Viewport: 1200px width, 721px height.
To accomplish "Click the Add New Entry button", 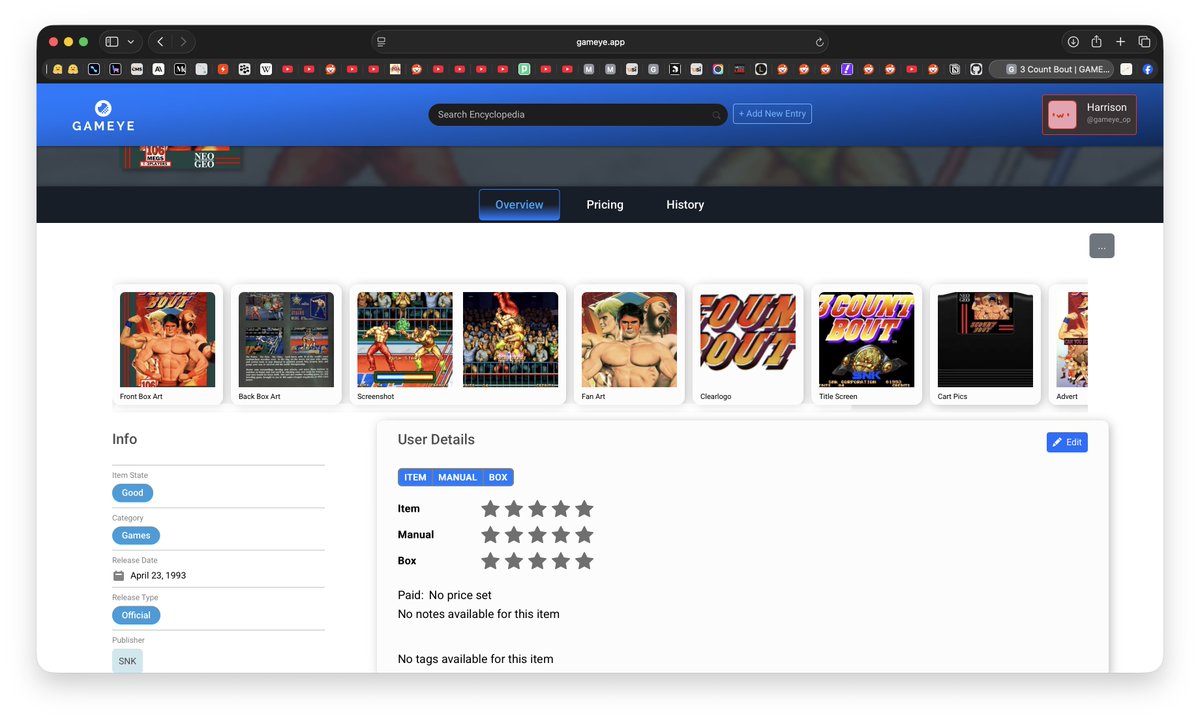I will 772,114.
